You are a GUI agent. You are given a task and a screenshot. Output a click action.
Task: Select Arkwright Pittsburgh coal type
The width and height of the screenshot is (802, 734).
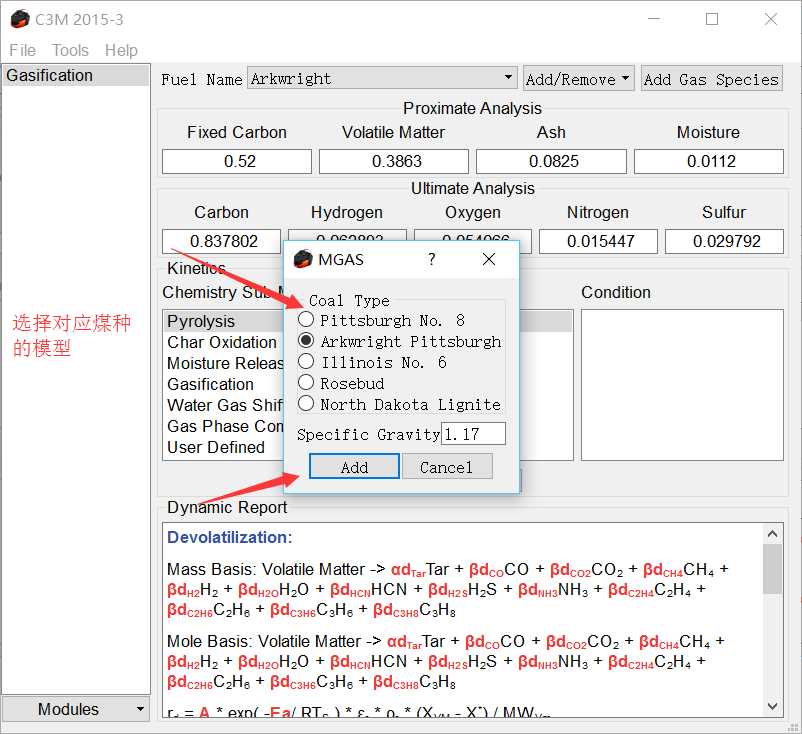[306, 341]
